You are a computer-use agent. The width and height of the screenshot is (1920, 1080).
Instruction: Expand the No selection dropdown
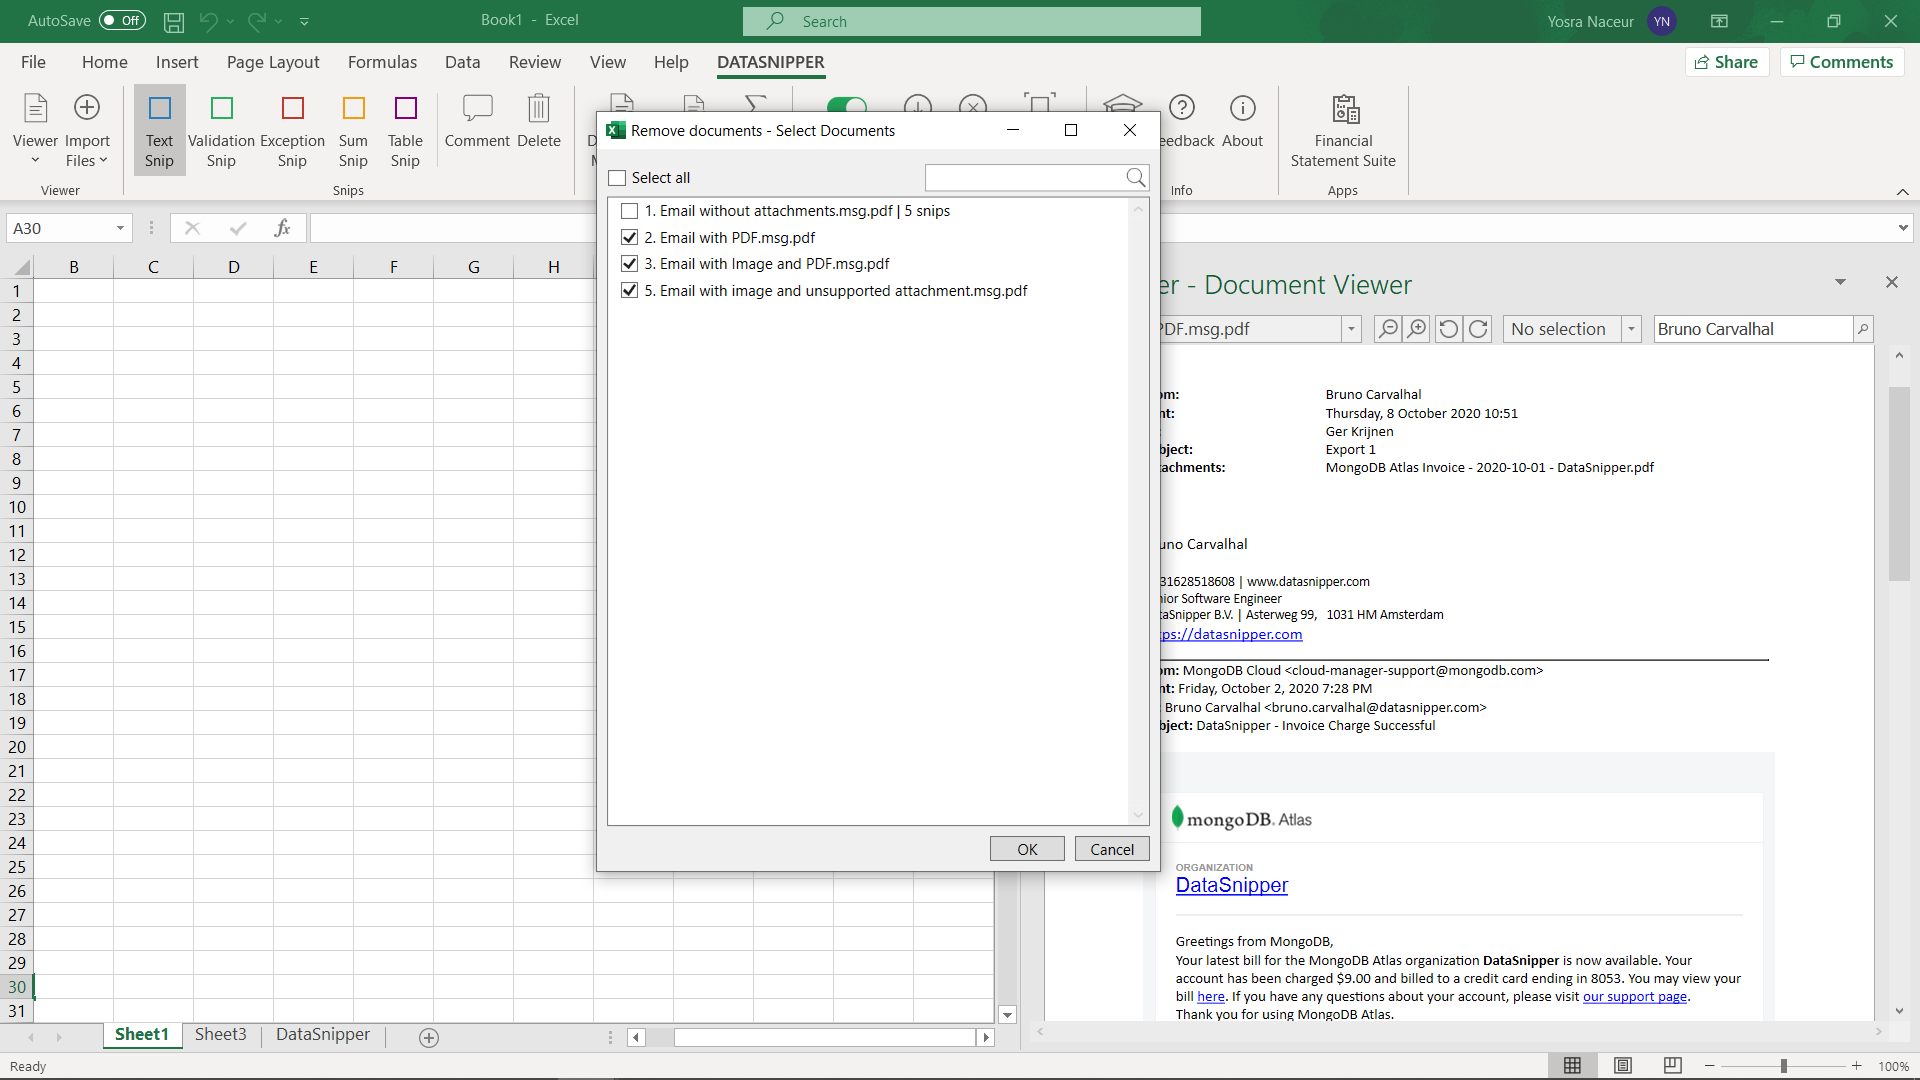point(1631,329)
